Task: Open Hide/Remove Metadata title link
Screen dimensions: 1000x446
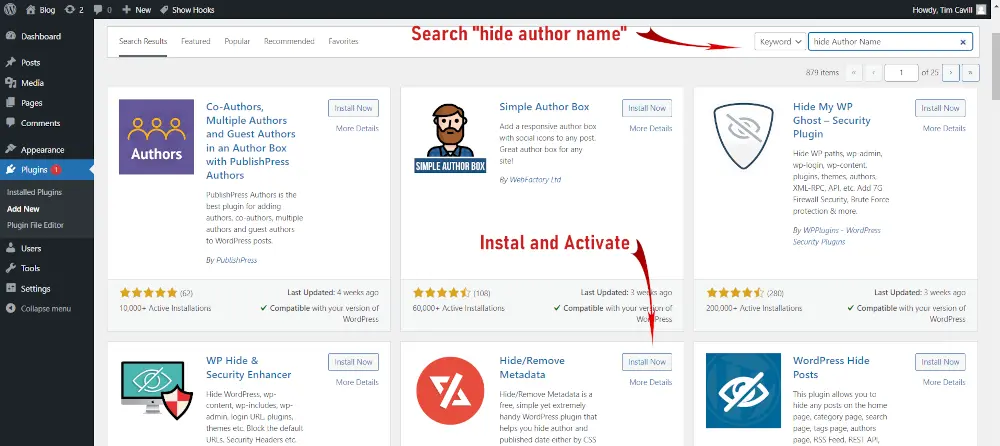Action: coord(532,368)
